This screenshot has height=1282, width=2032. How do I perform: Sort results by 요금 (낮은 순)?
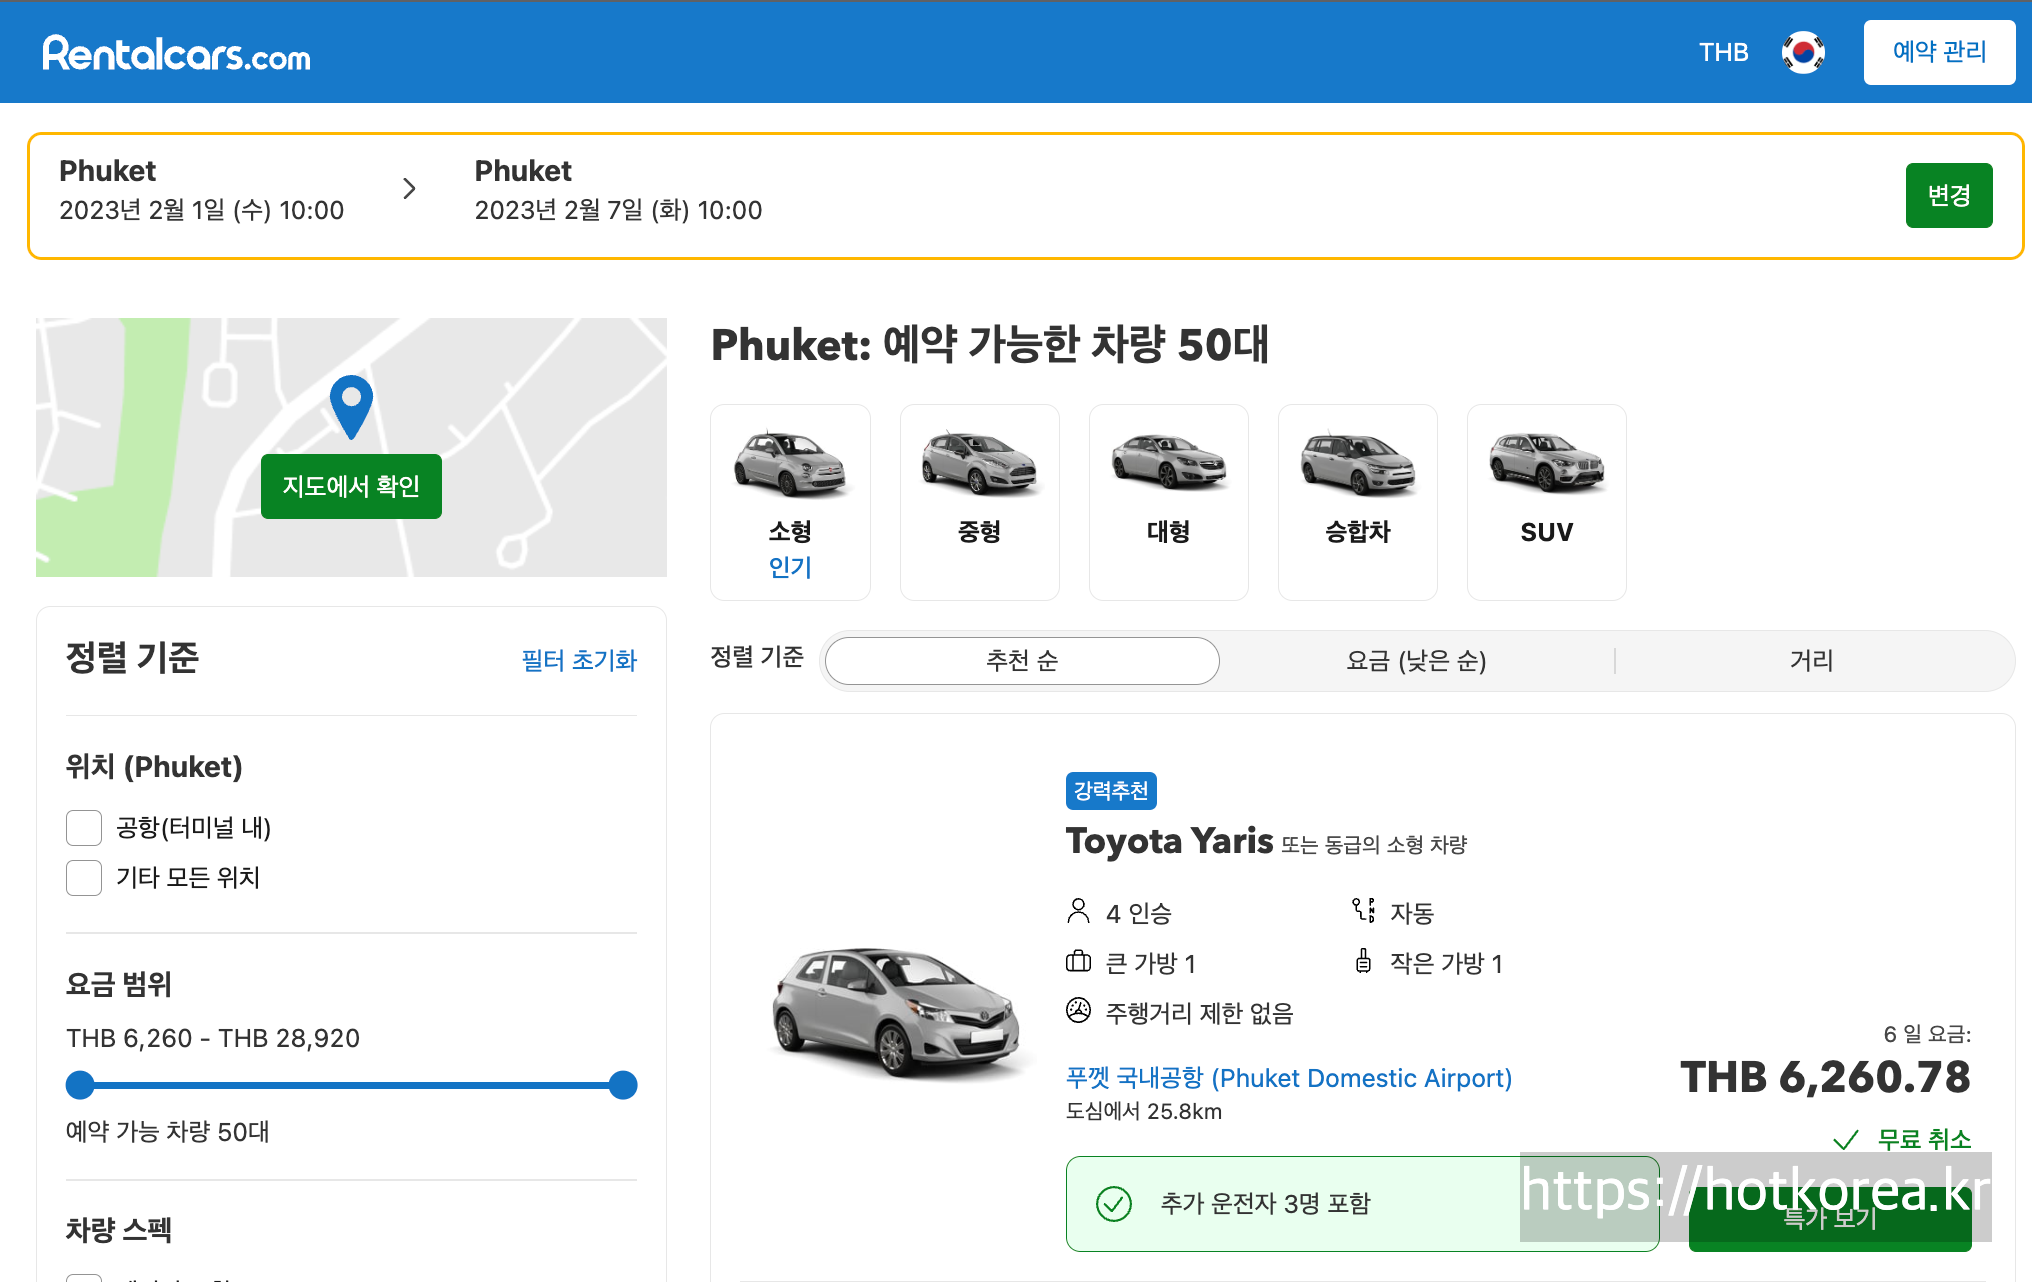[1416, 661]
